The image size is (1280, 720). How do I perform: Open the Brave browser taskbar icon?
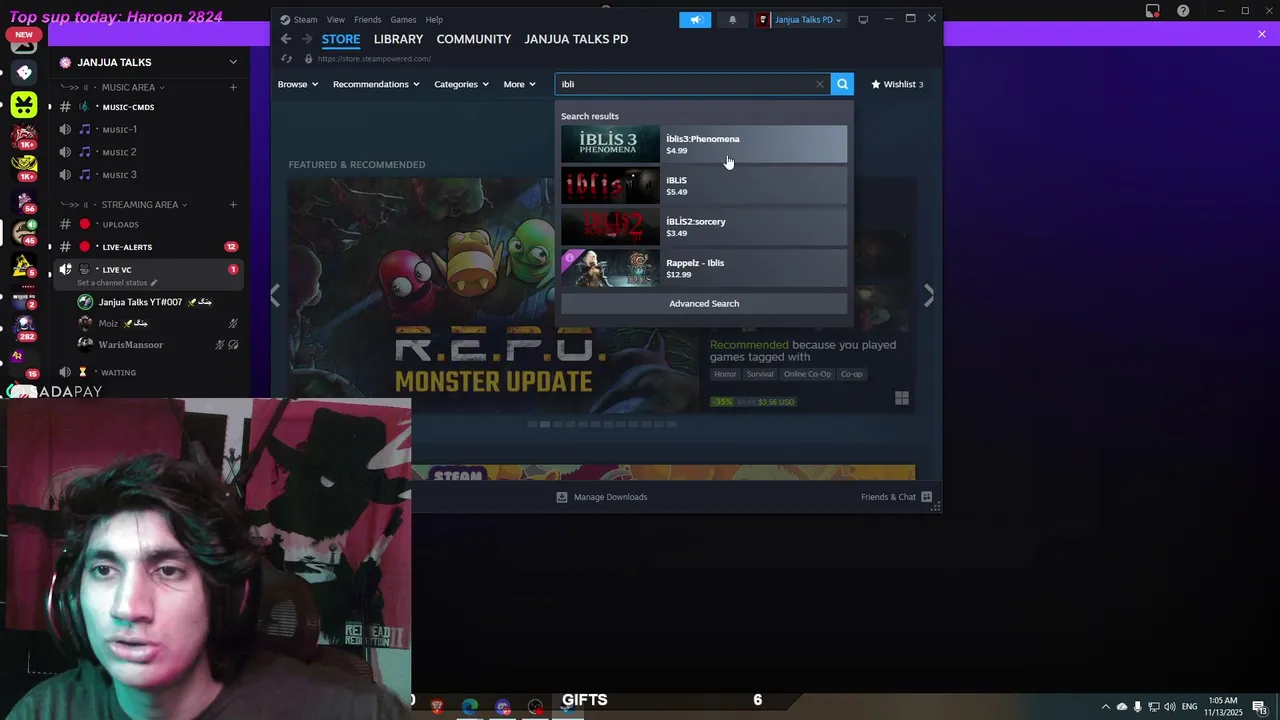point(437,707)
